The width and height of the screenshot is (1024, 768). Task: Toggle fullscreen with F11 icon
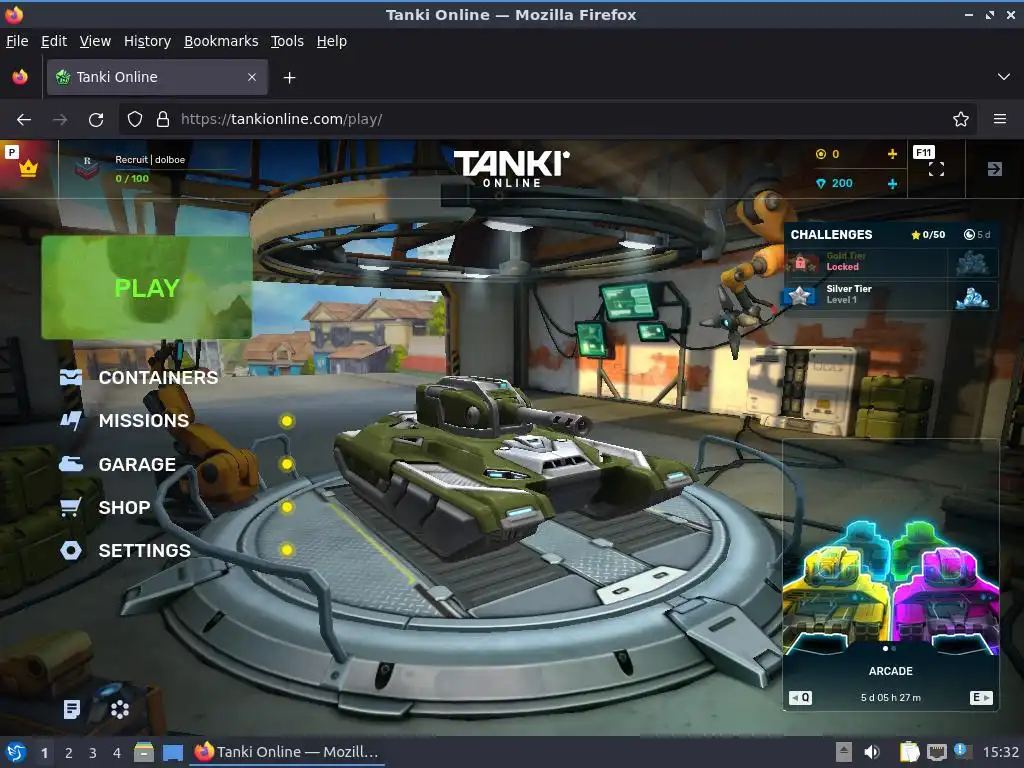[936, 169]
